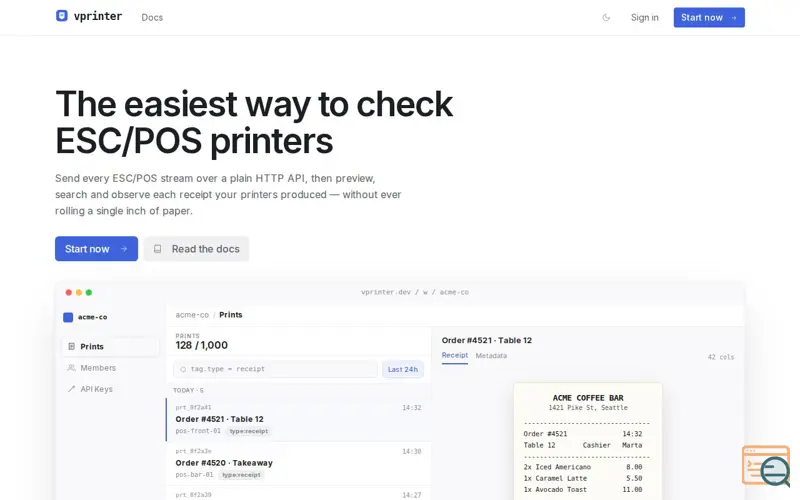The width and height of the screenshot is (800, 500).
Task: Click the Prints breadcrumb title
Action: 231,315
